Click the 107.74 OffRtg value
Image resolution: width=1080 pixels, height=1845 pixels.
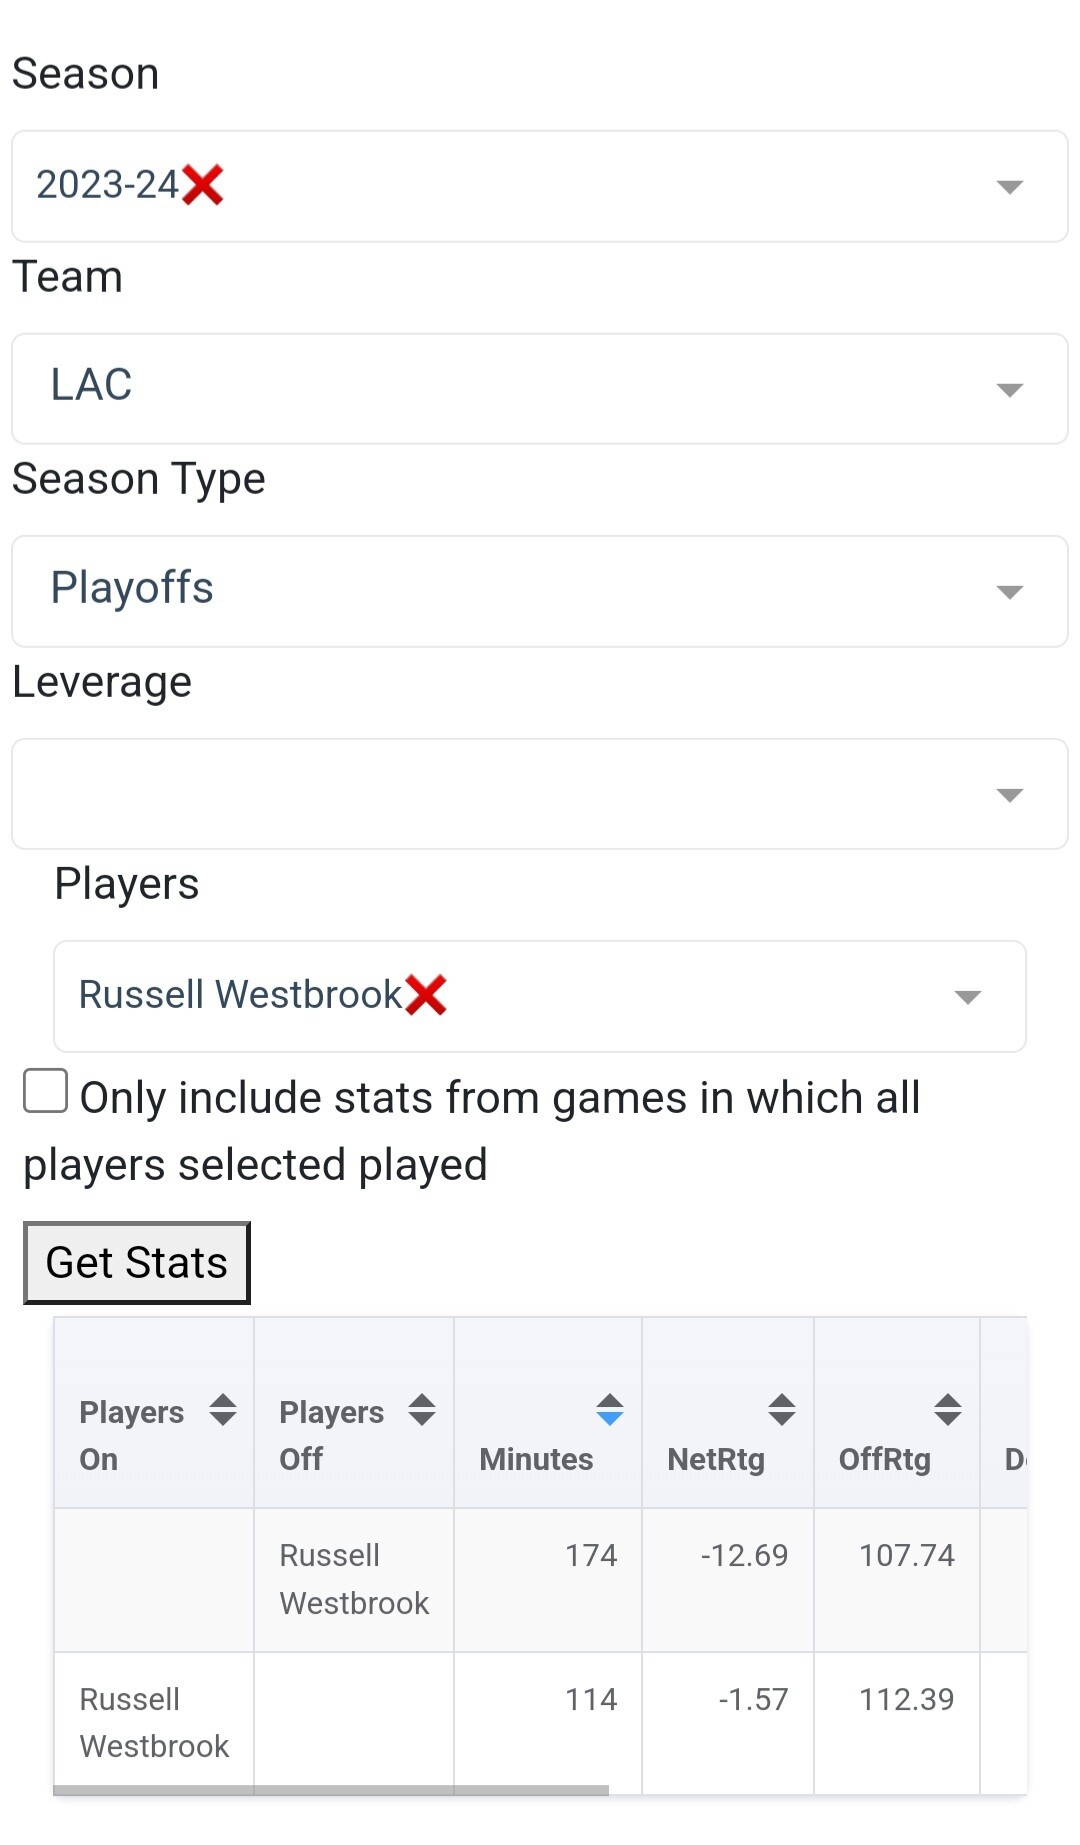(906, 1556)
